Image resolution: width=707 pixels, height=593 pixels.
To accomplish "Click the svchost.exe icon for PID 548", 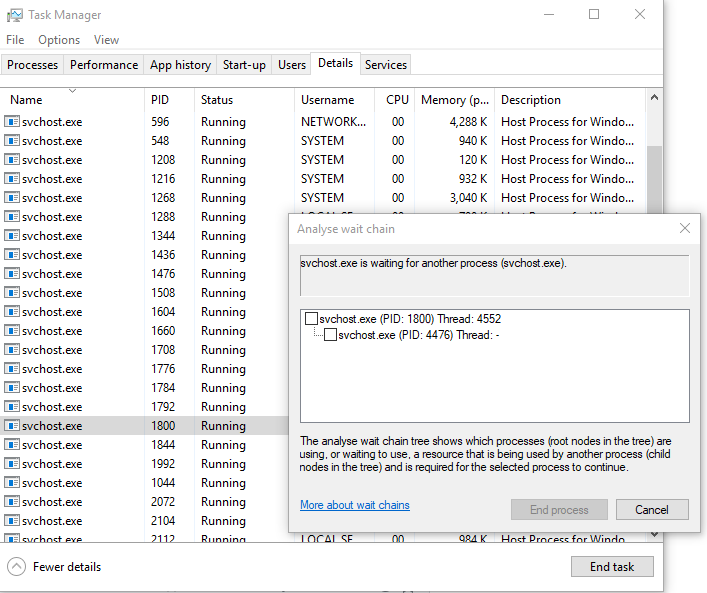I will pyautogui.click(x=12, y=141).
